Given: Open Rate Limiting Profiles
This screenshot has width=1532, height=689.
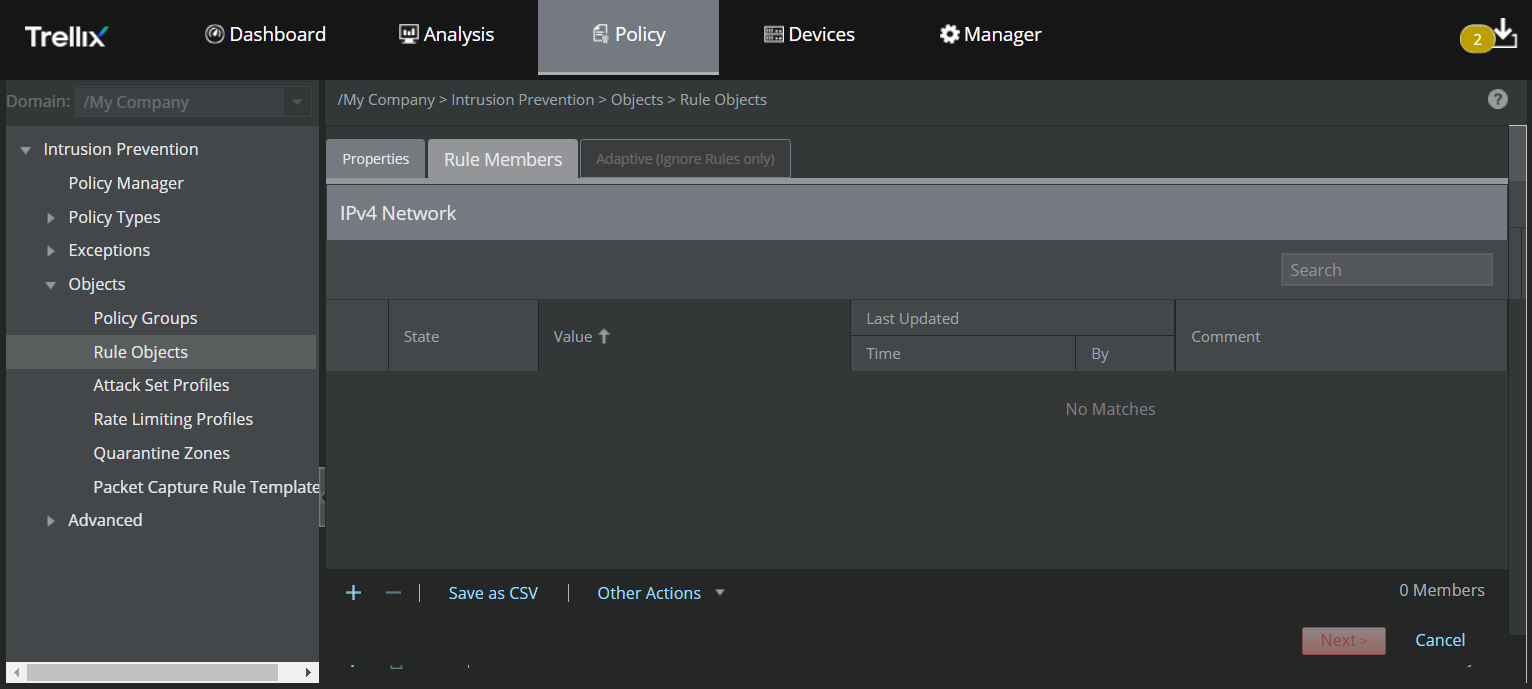Looking at the screenshot, I should pos(173,419).
